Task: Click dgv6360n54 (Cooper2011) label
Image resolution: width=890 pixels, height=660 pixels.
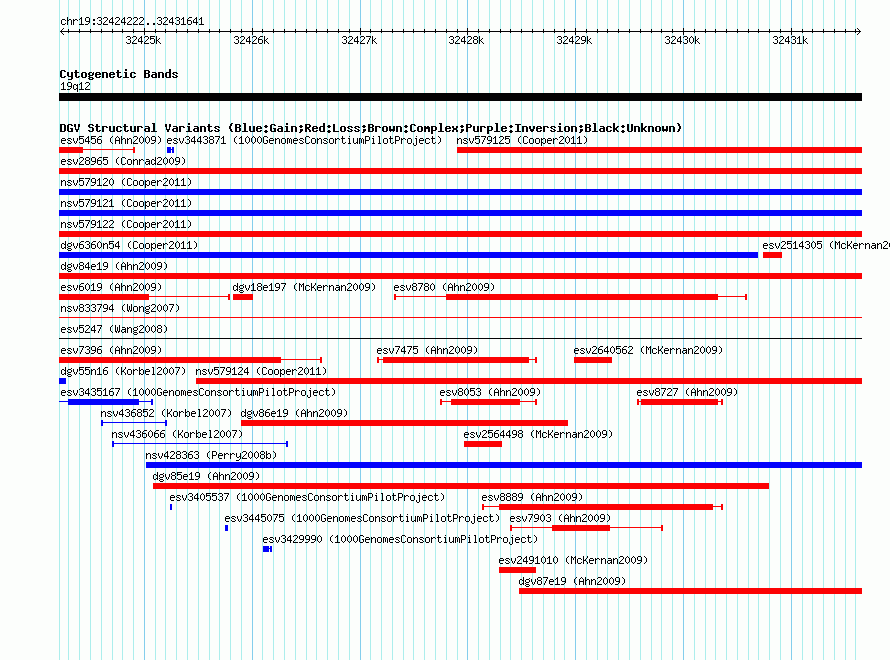Action: [129, 245]
